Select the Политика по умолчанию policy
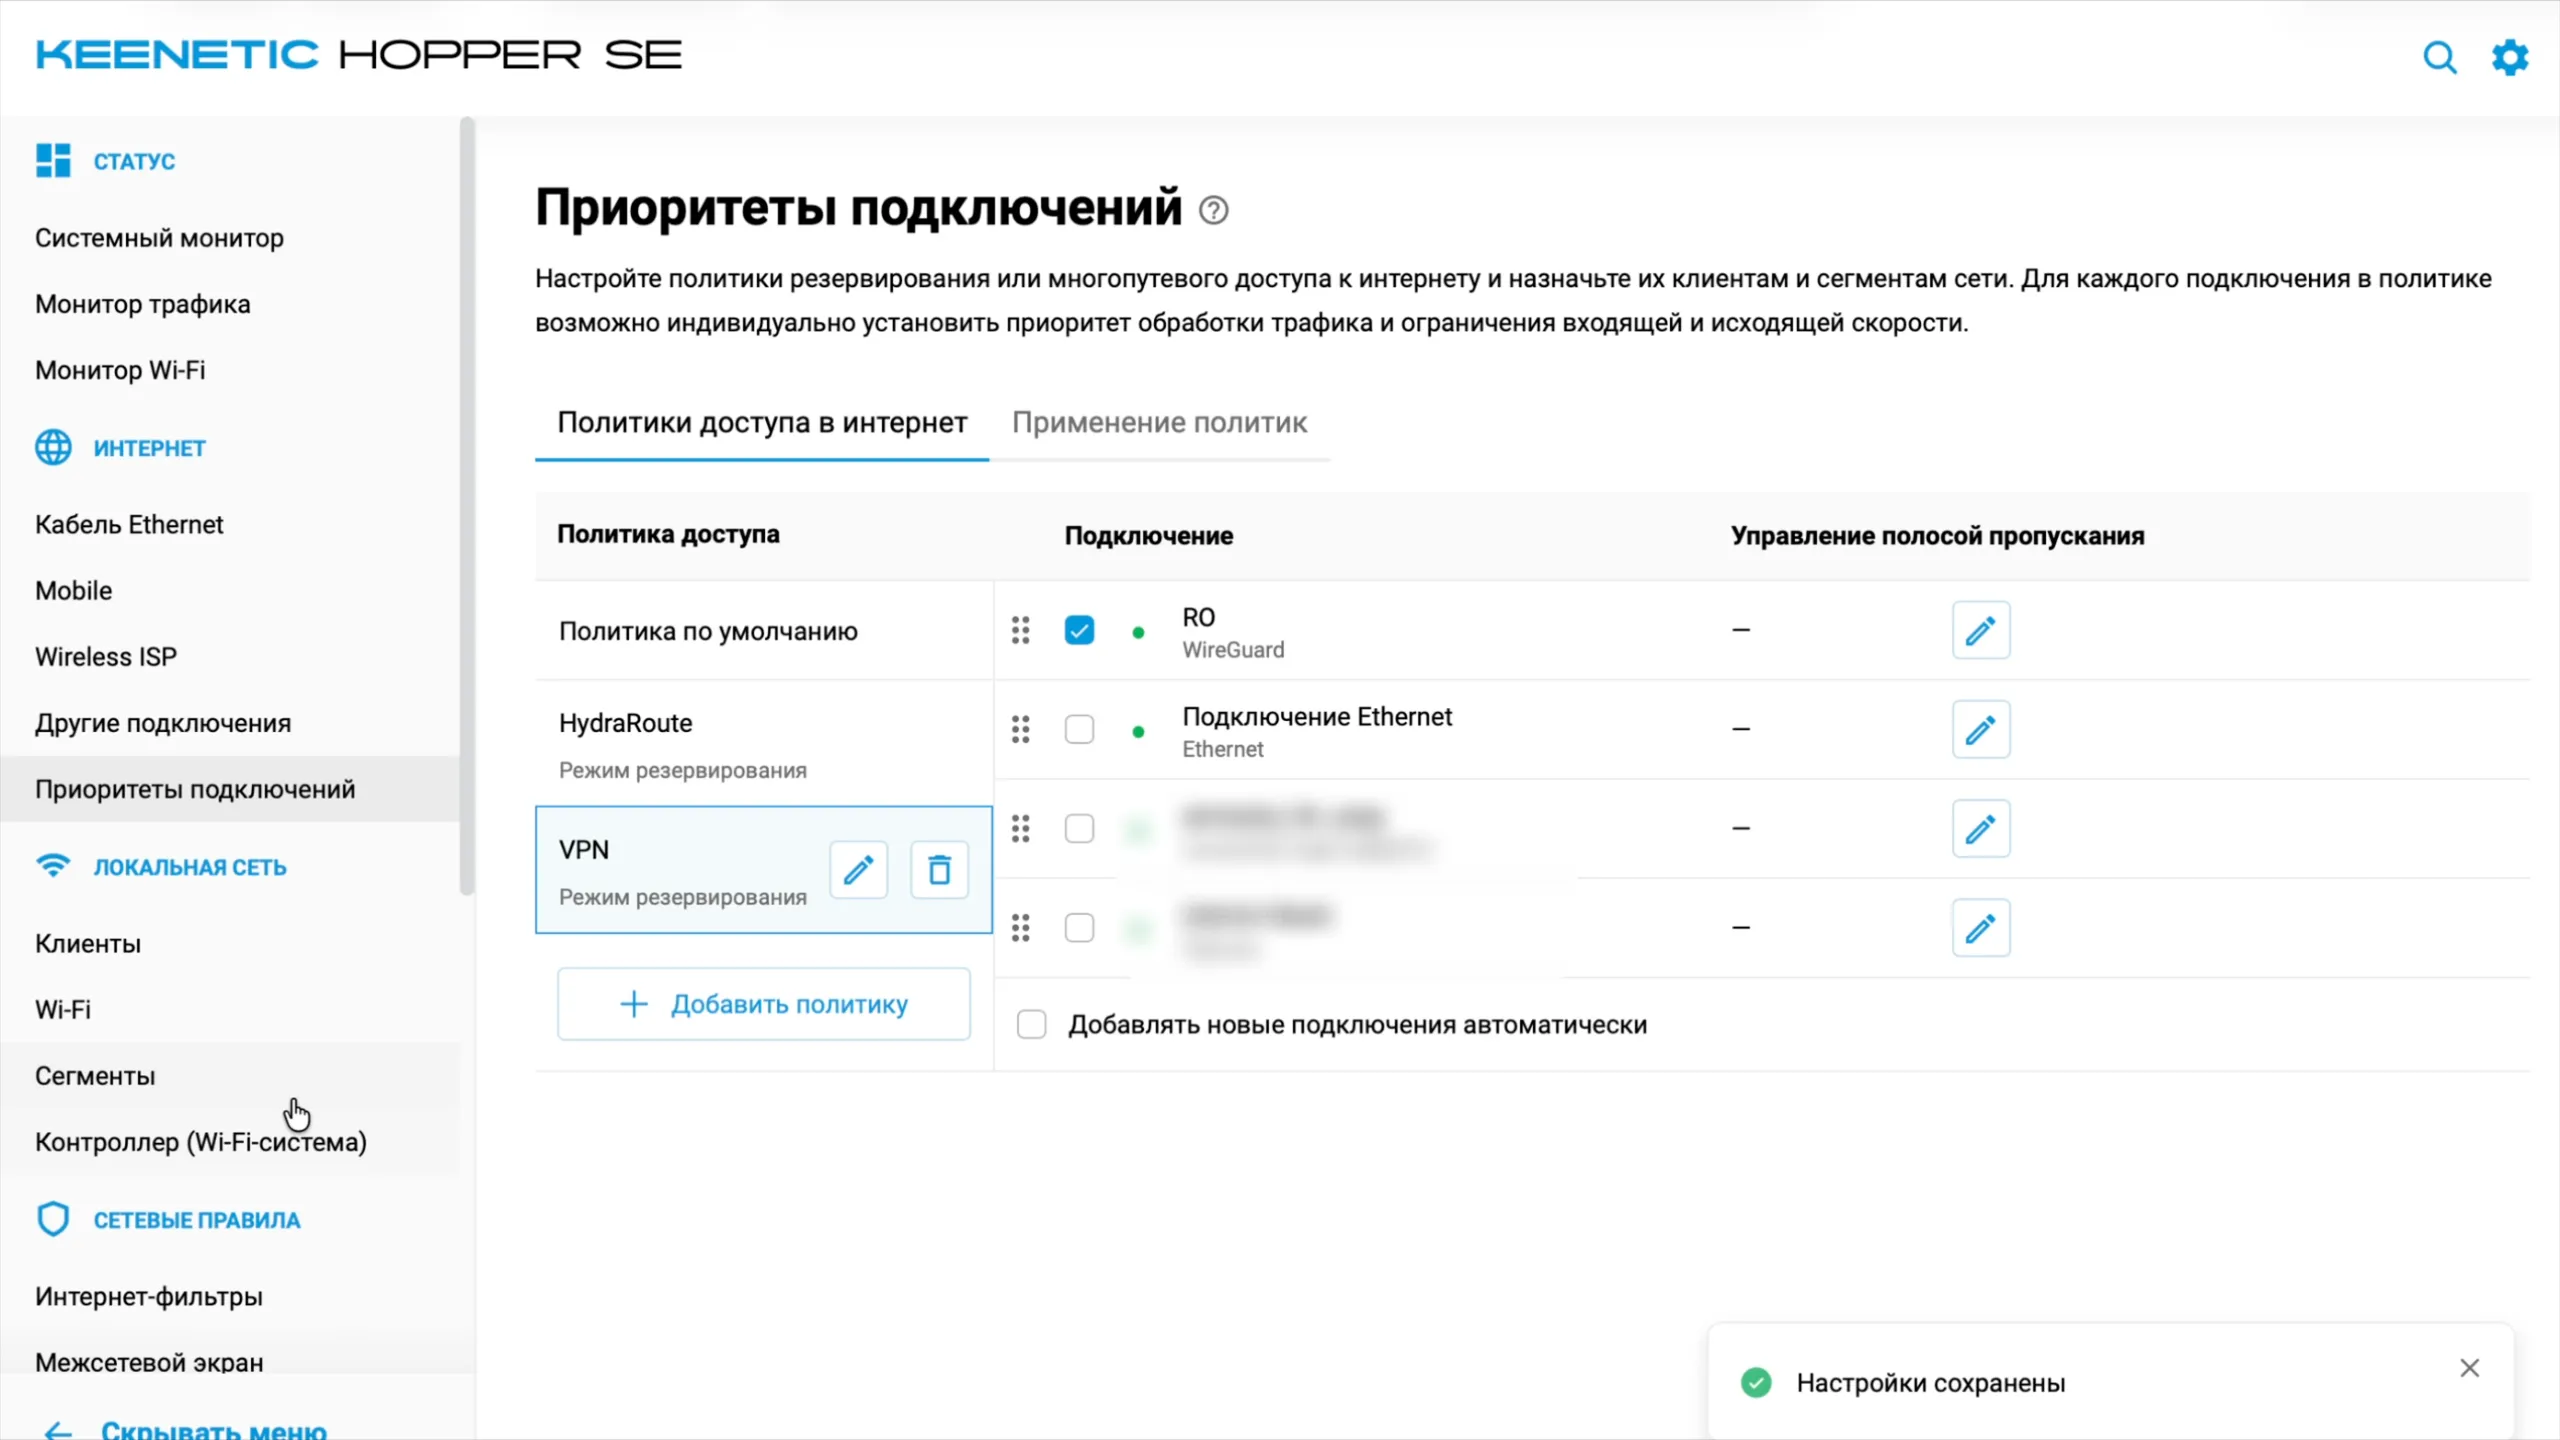Image resolution: width=2560 pixels, height=1440 pixels. click(x=764, y=631)
